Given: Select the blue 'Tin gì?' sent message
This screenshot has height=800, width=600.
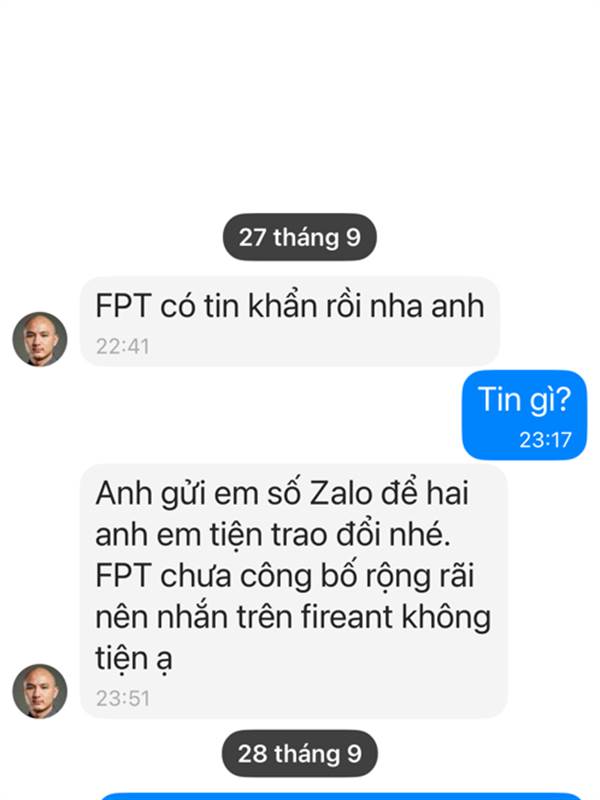Looking at the screenshot, I should (524, 415).
